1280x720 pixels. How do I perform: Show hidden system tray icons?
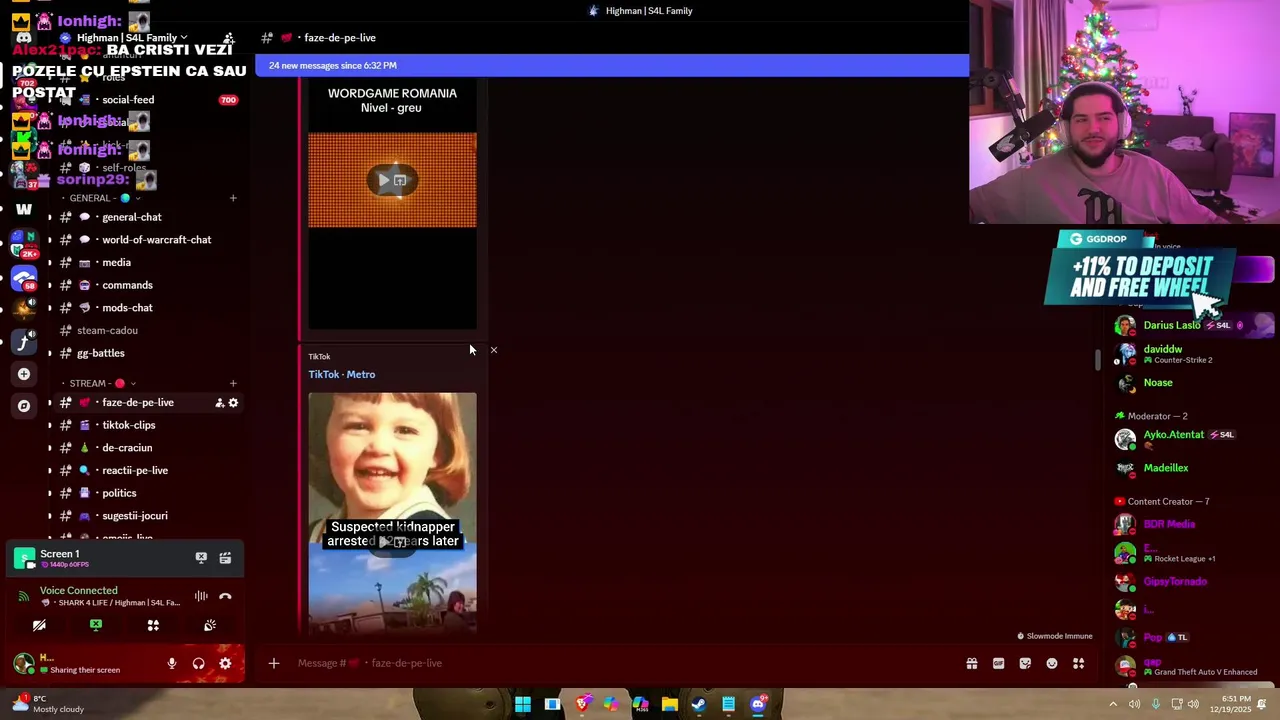tap(1112, 704)
